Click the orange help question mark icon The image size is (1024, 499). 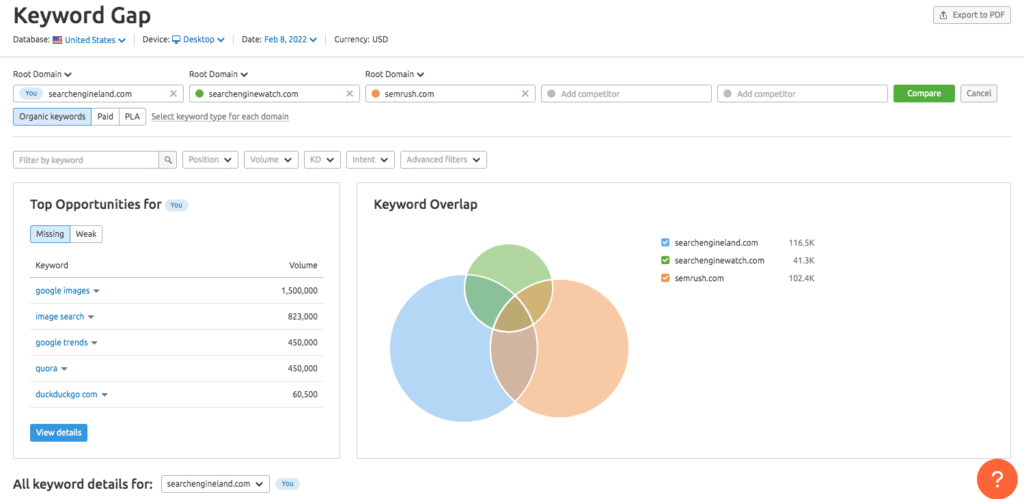996,479
